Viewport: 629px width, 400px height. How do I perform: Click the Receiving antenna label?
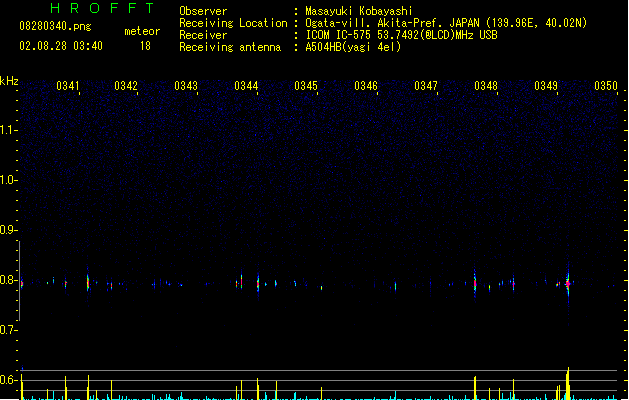tap(230, 47)
